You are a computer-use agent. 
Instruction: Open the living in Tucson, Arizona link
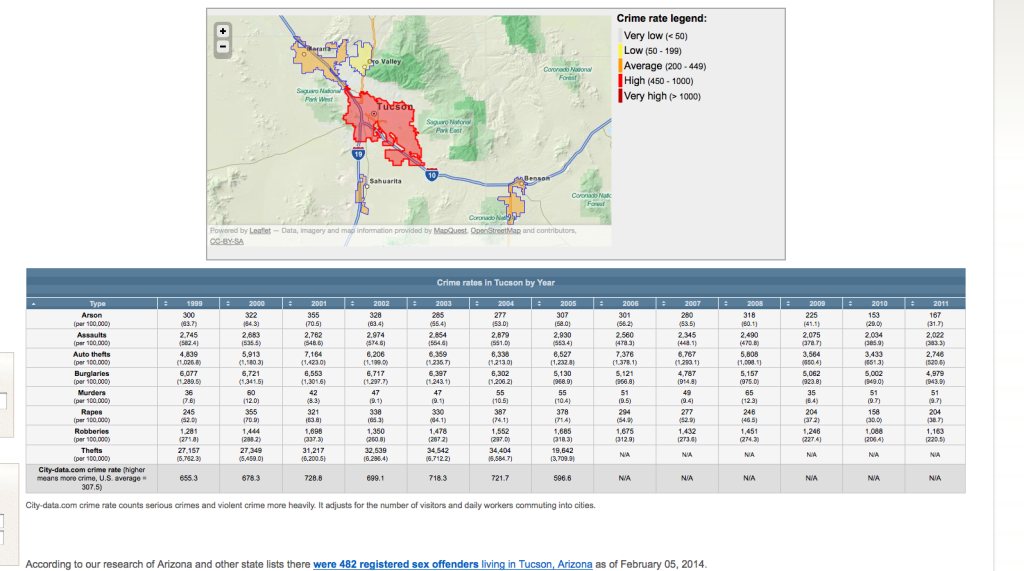537,564
